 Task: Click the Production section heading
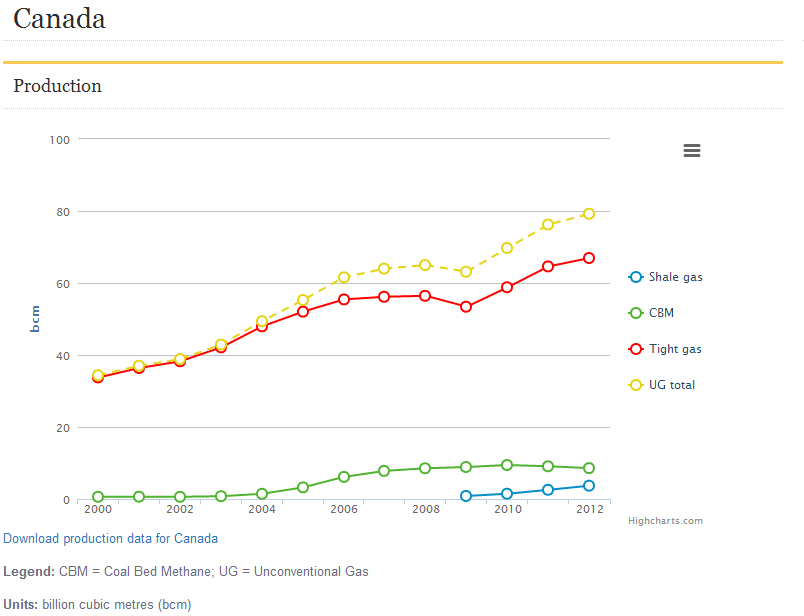tap(57, 86)
